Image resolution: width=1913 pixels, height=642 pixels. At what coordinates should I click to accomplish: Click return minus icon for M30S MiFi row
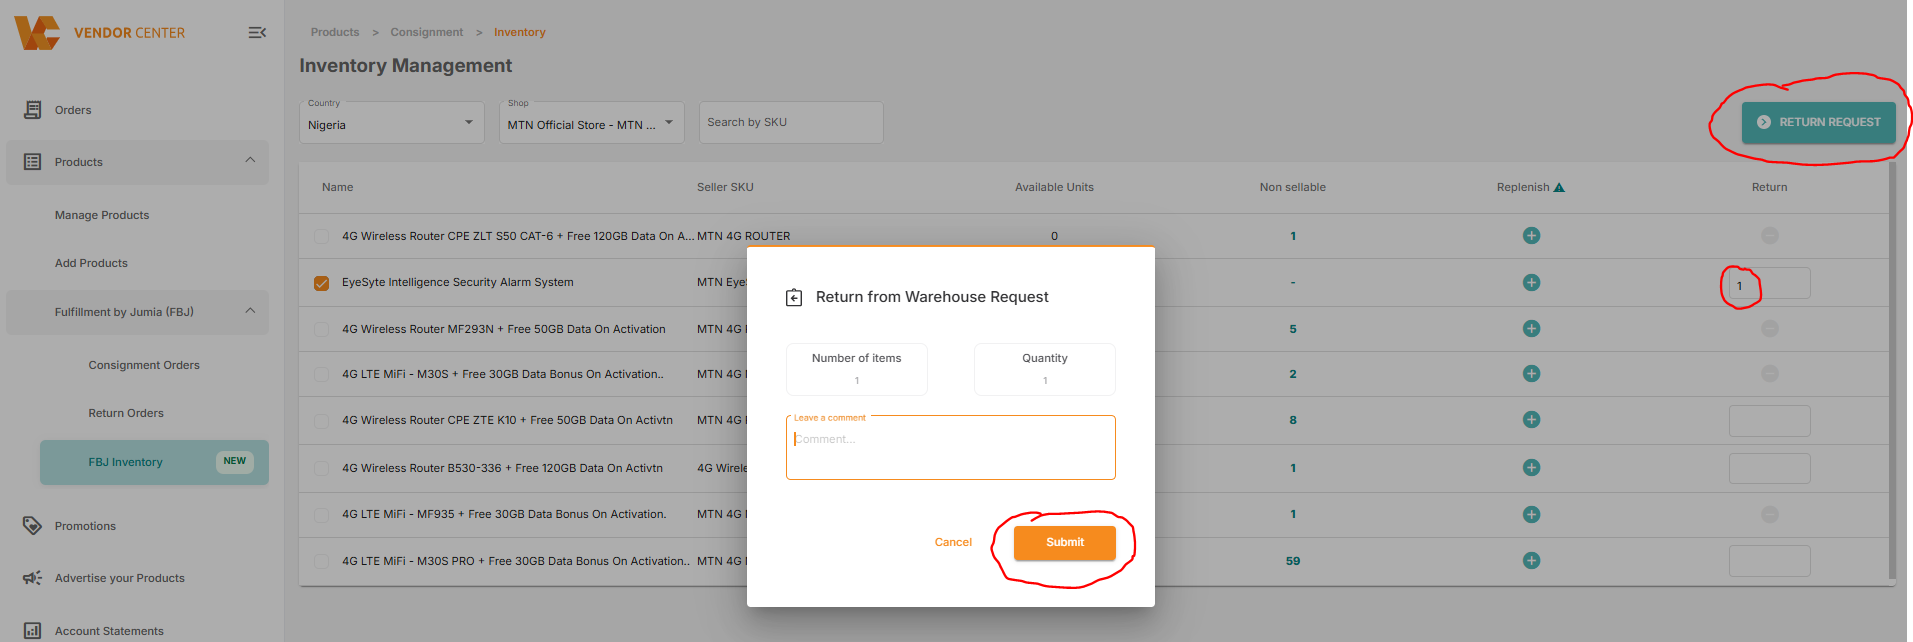[x=1769, y=374]
